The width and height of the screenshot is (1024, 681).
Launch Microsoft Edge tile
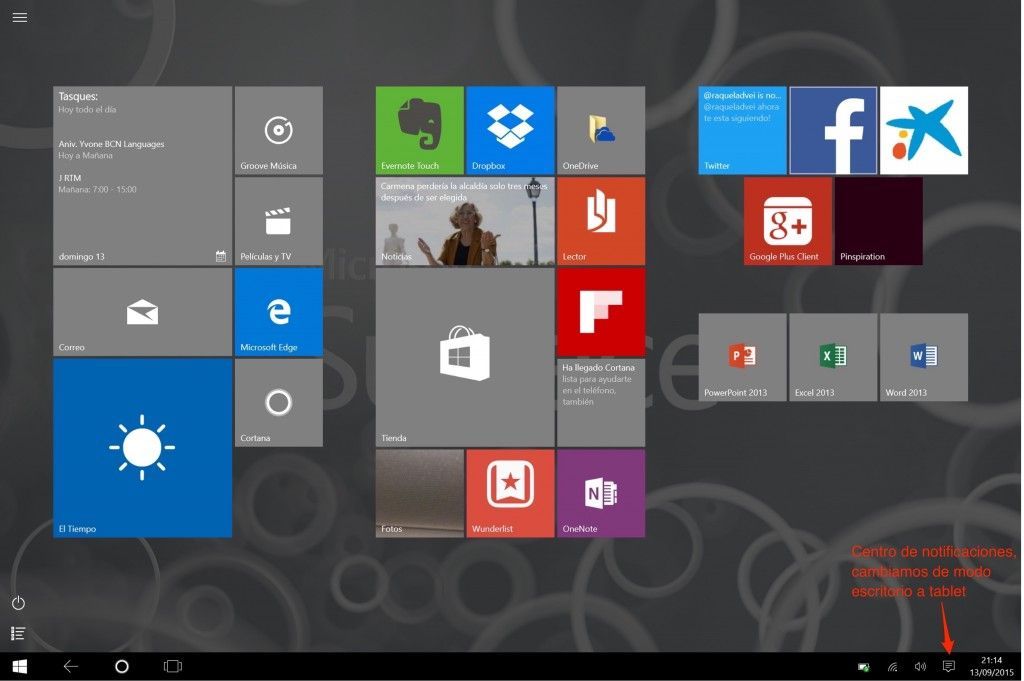click(x=279, y=312)
